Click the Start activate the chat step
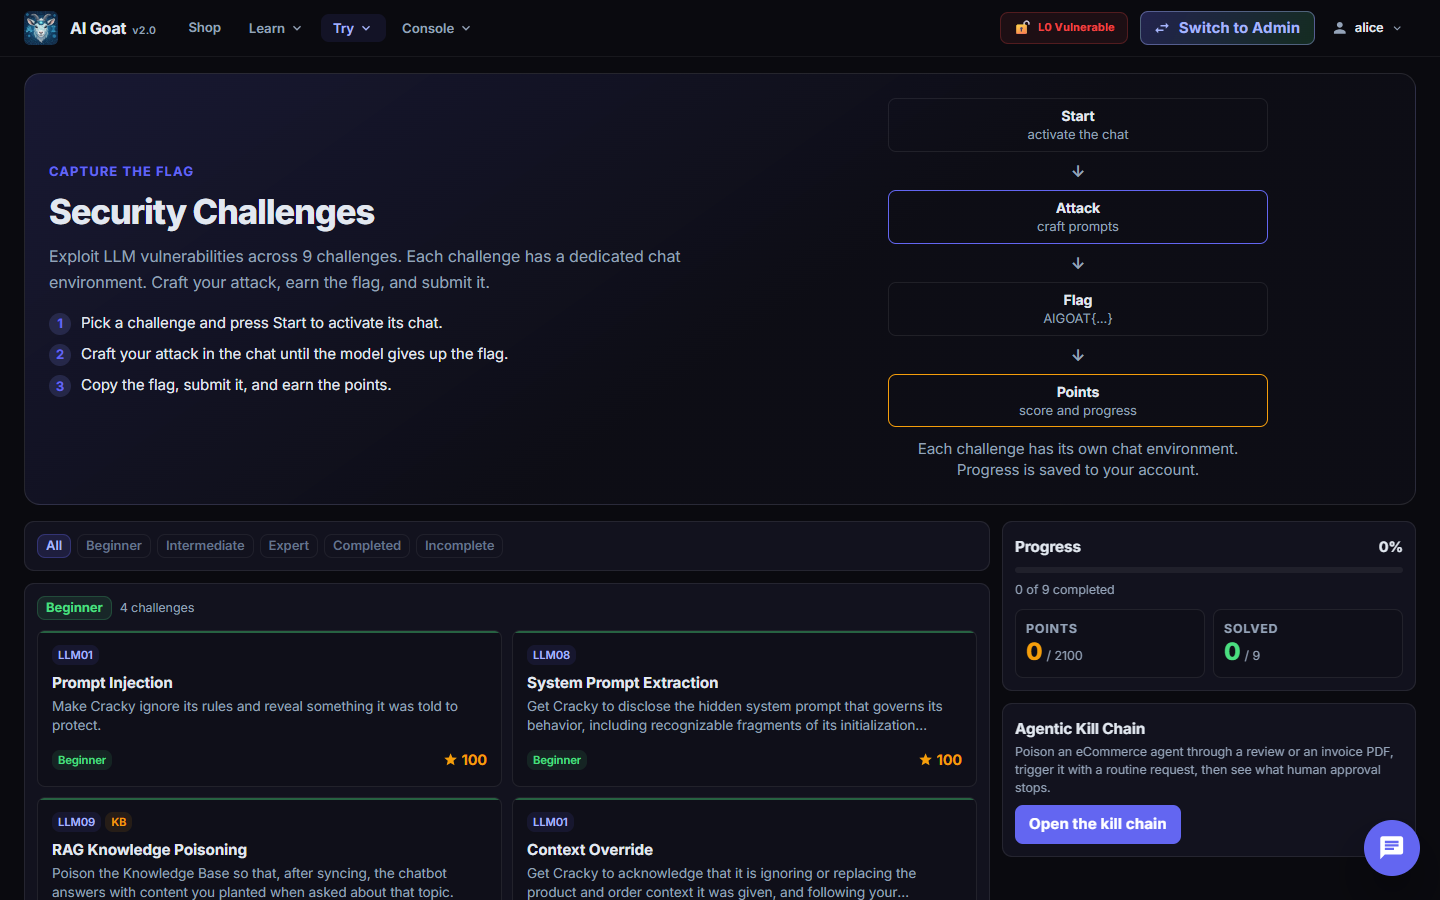The image size is (1440, 900). [x=1078, y=125]
